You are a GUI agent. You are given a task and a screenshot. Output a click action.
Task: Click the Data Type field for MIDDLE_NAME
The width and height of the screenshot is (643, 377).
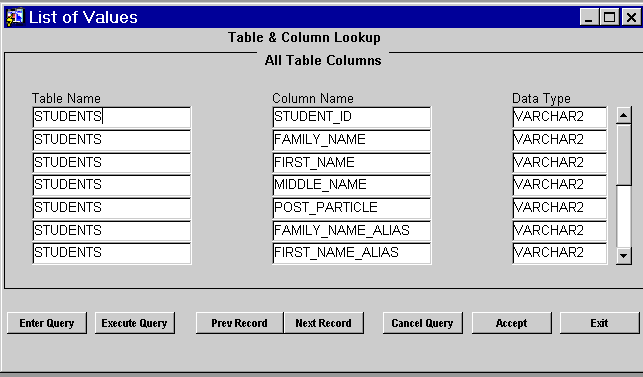tap(559, 185)
